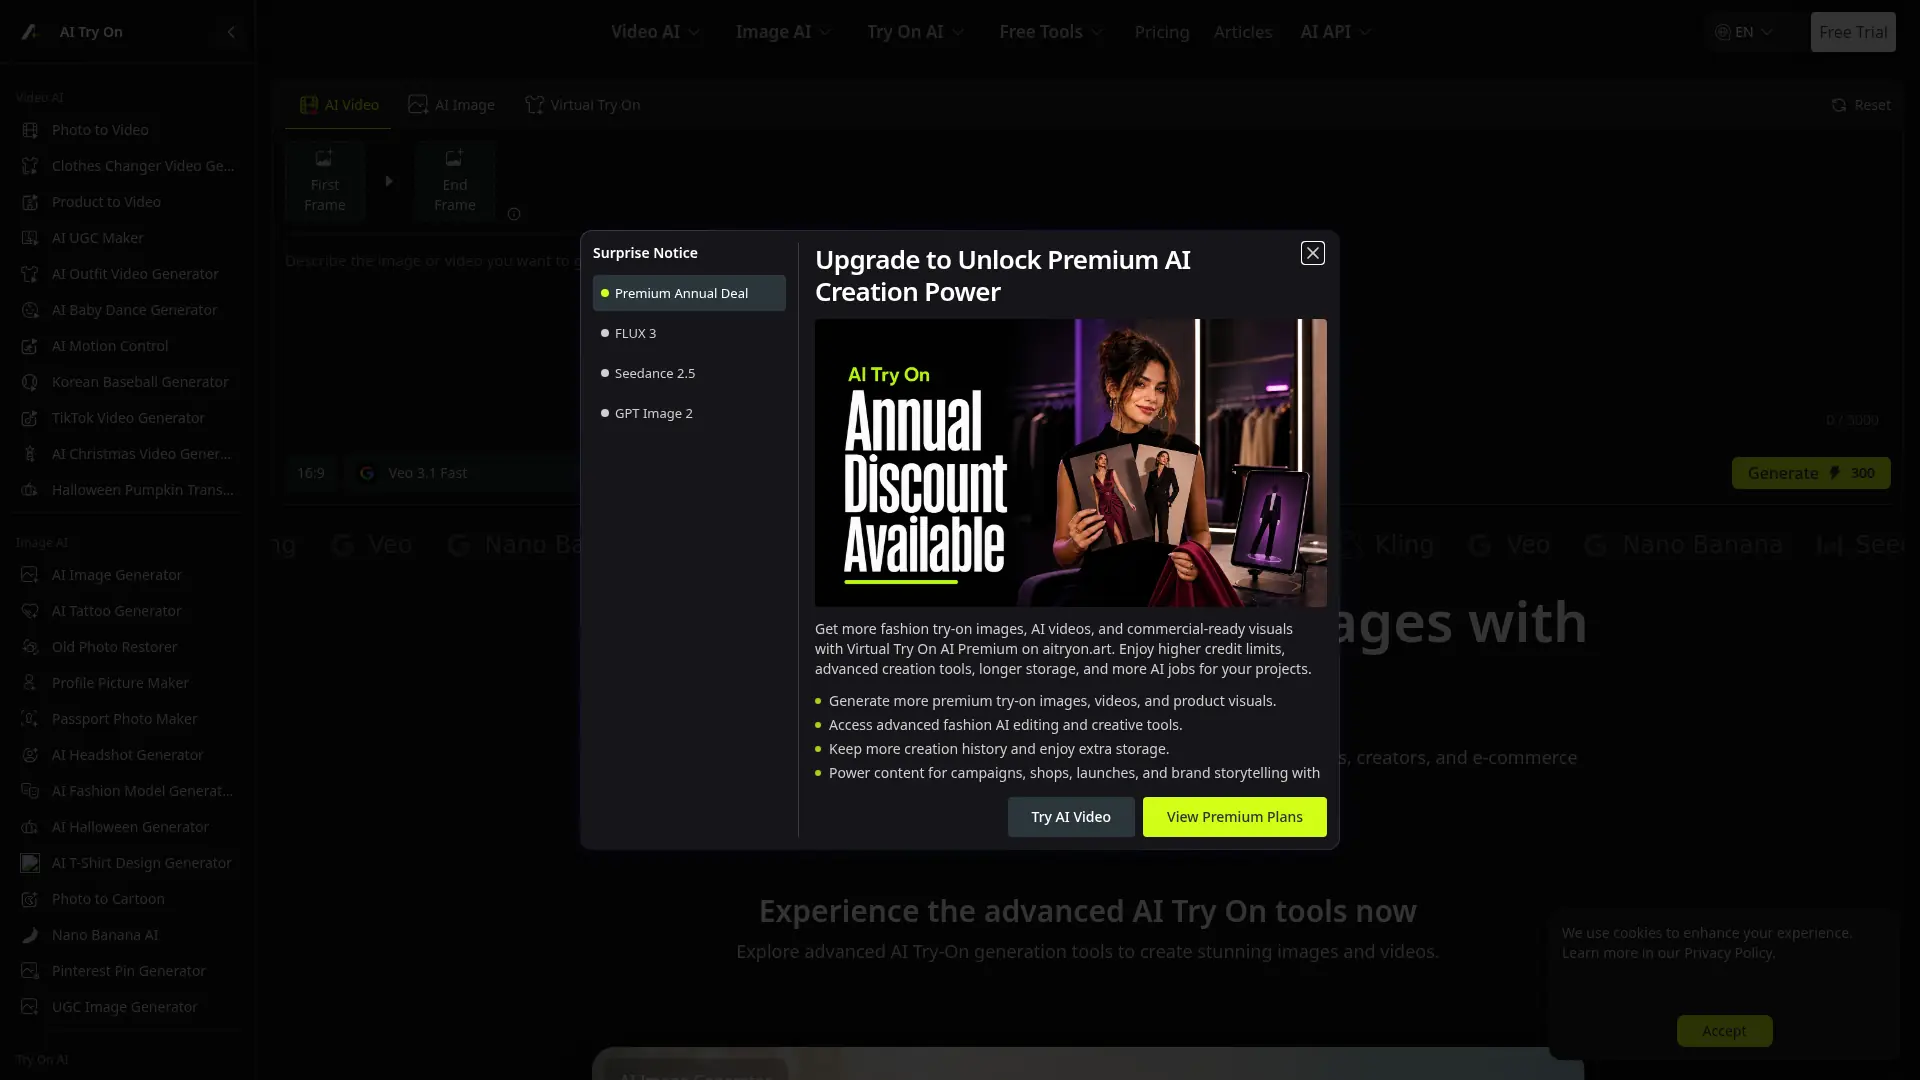The width and height of the screenshot is (1920, 1080).
Task: Click the View Premium Plans button
Action: [x=1234, y=817]
